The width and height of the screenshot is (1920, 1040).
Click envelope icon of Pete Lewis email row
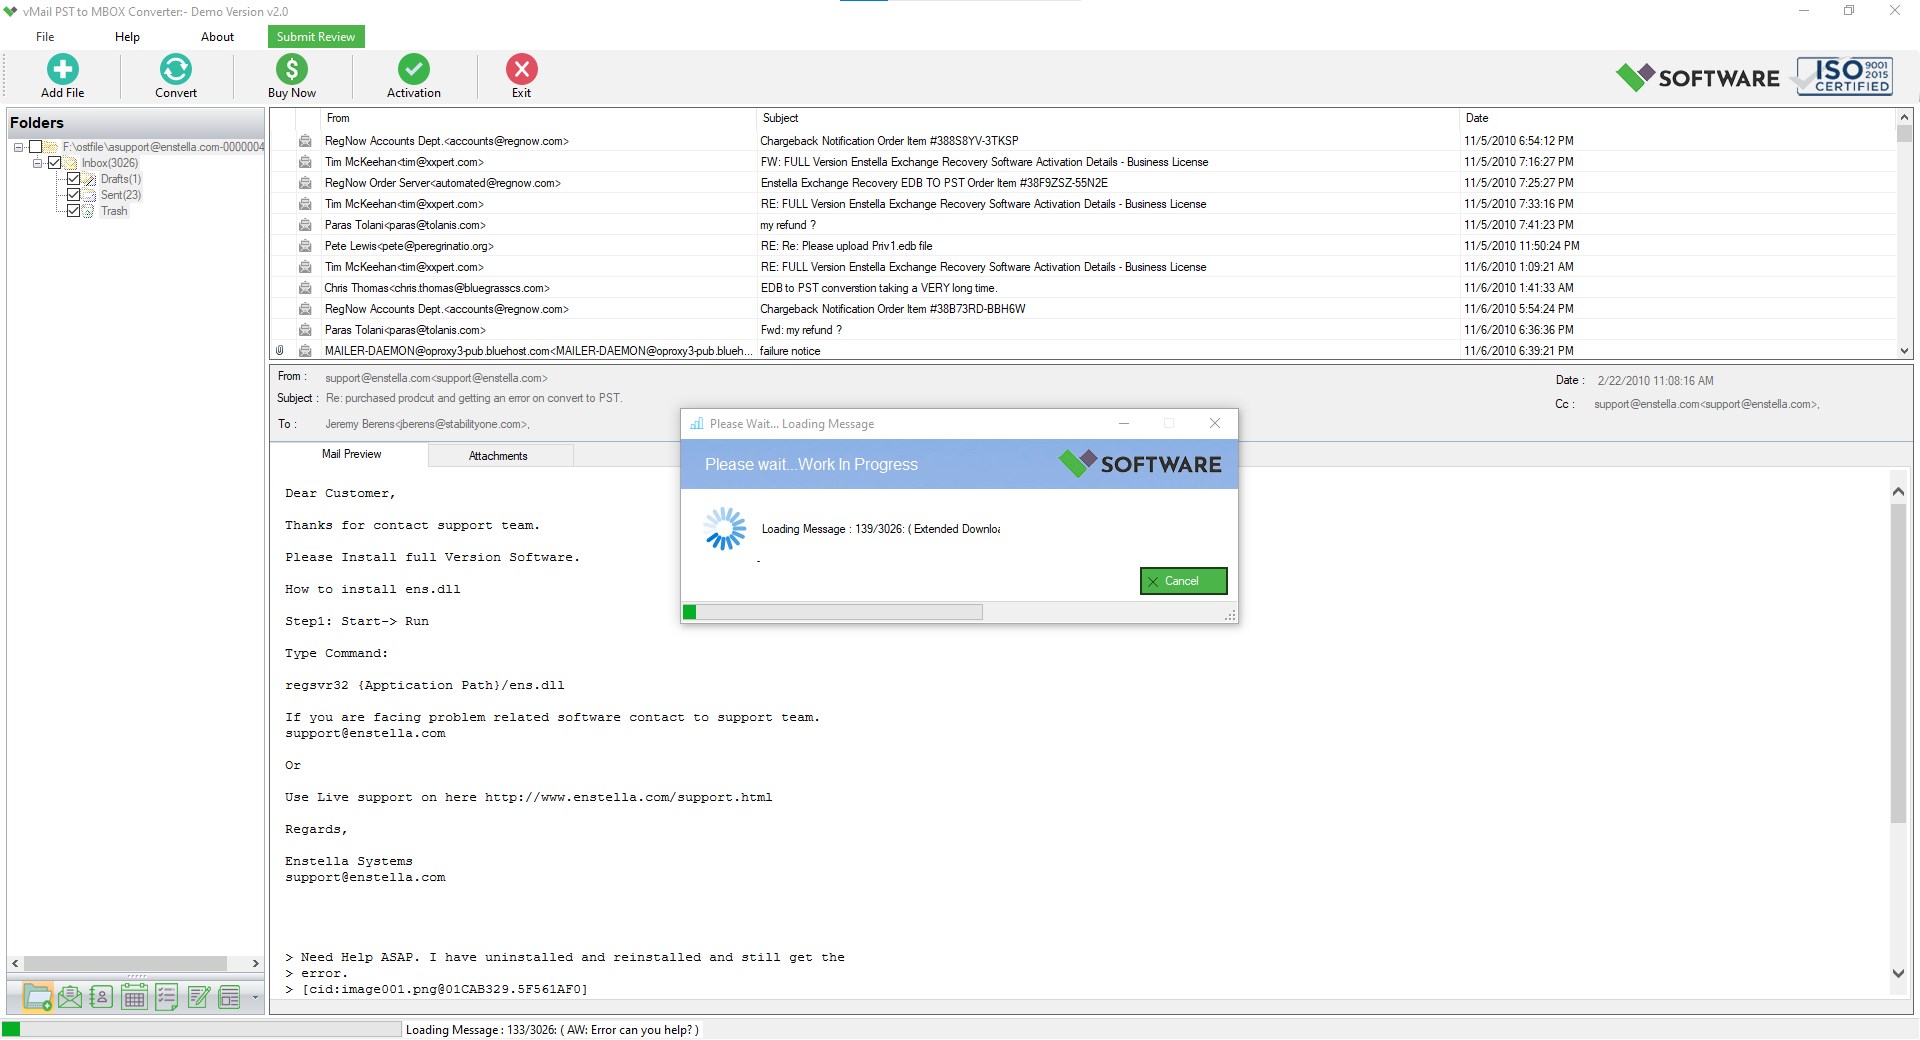pos(305,246)
